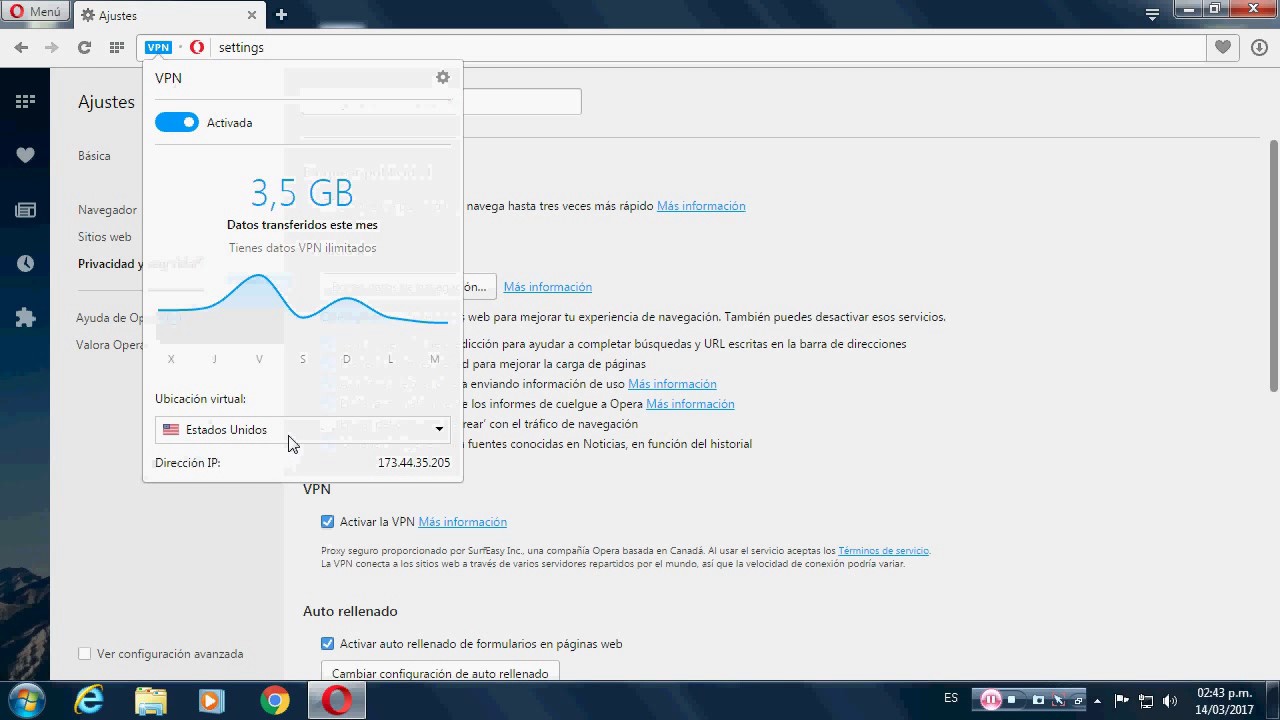Screen dimensions: 1280x720
Task: Click the 3,5 GB data transferred value
Action: click(302, 192)
